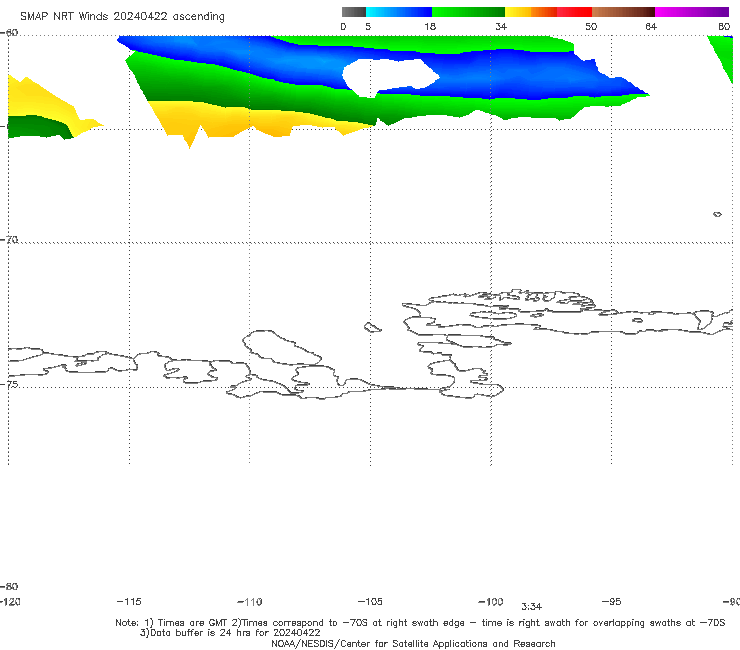Click the longitude label '-100'
This screenshot has width=740, height=650.
point(490,601)
